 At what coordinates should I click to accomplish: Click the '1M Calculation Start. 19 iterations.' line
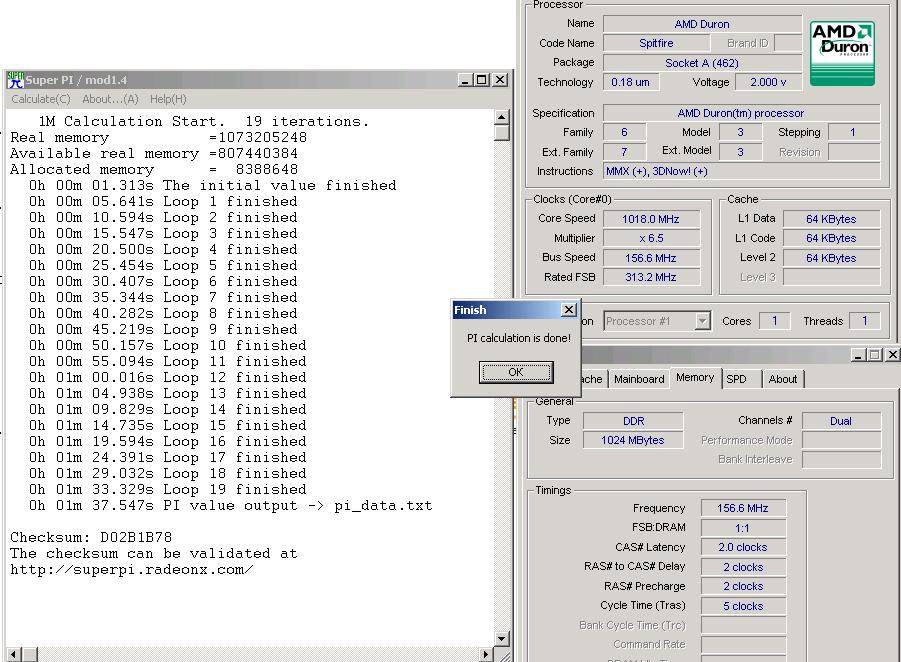point(203,121)
